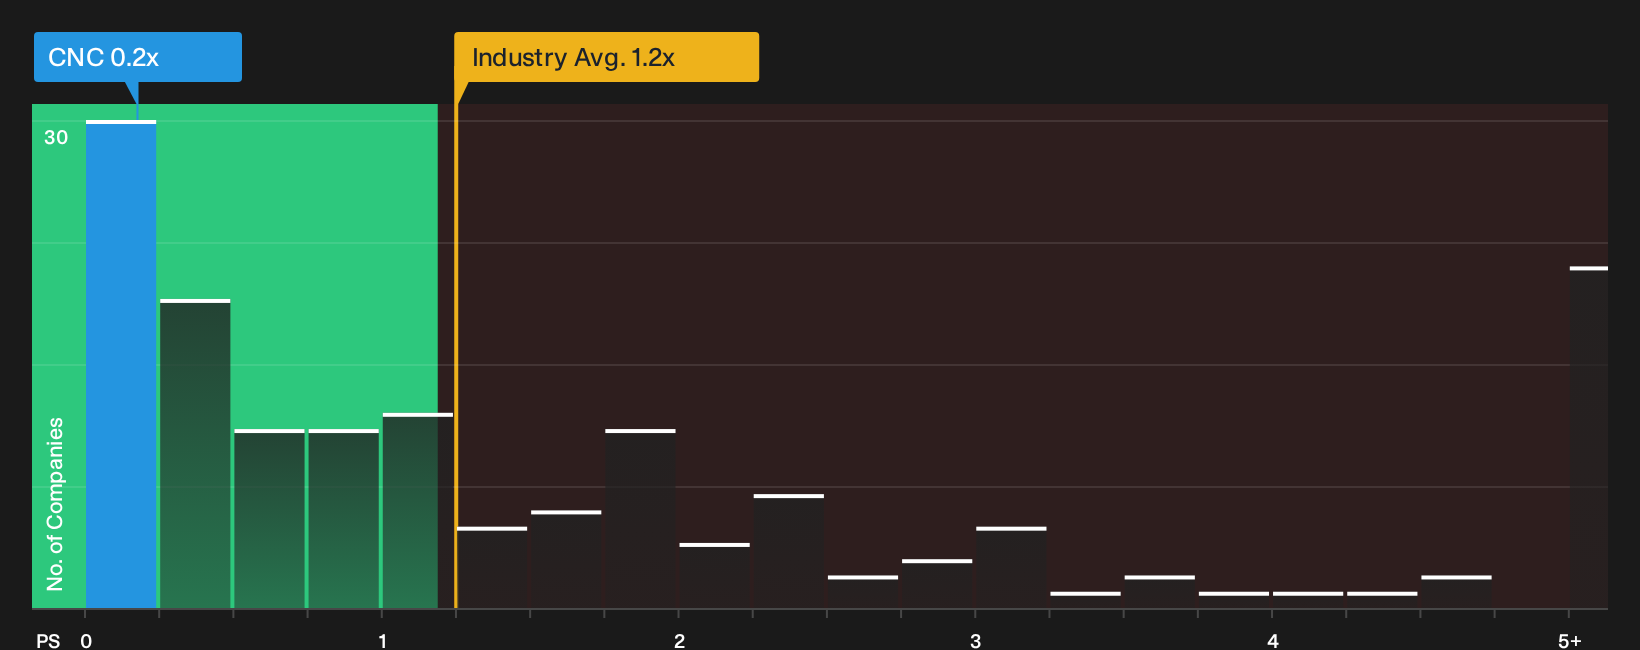Click the PS x-axis label

point(48,641)
